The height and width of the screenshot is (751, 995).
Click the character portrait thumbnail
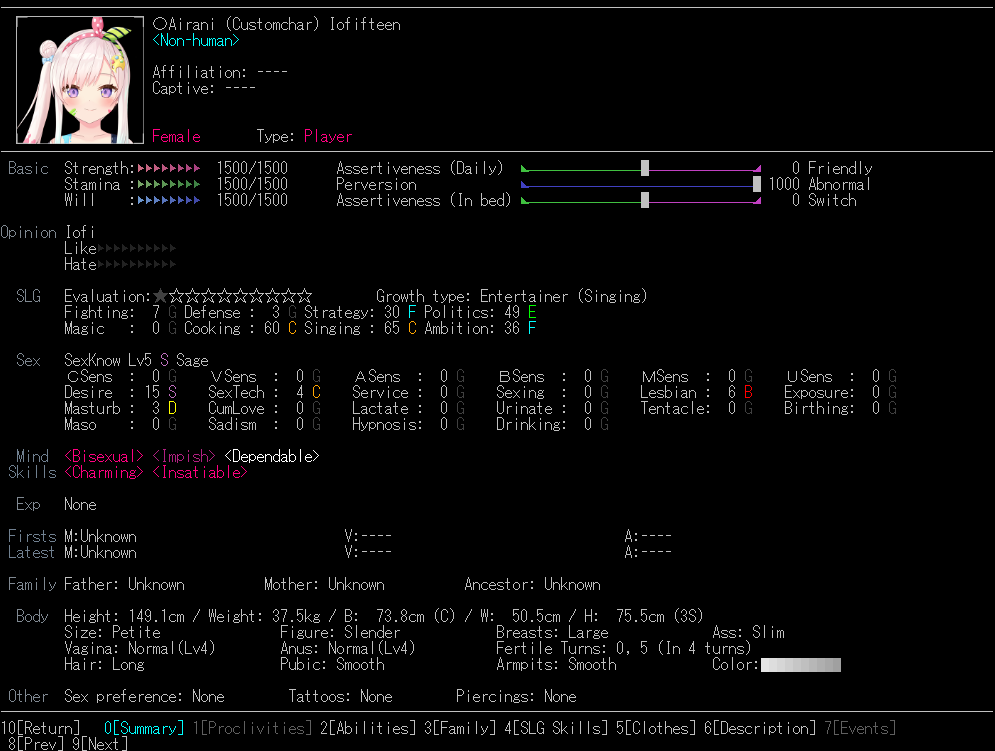point(80,80)
